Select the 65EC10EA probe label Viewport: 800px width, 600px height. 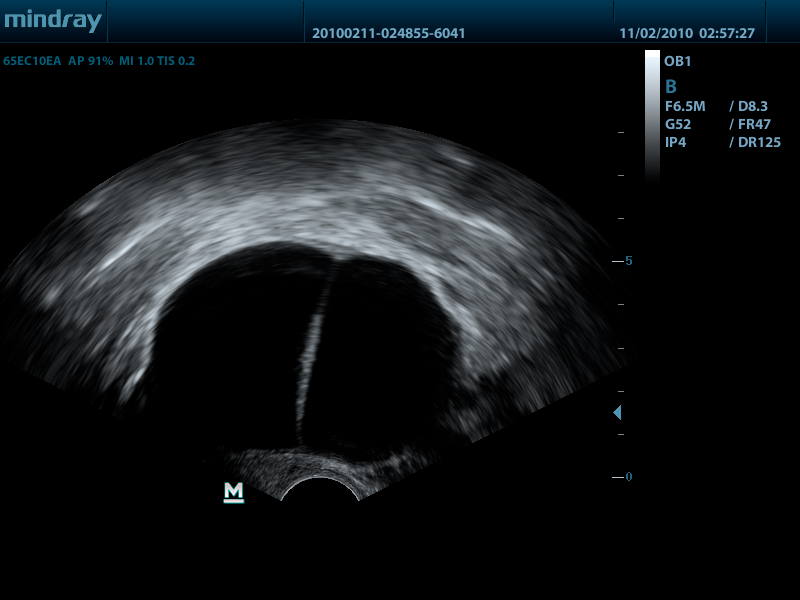click(32, 61)
